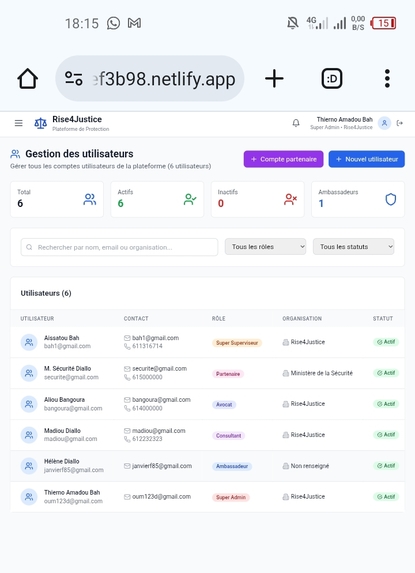Viewport: 415px width, 573px height.
Task: Tap the battery indicator in status bar
Action: pyautogui.click(x=383, y=23)
